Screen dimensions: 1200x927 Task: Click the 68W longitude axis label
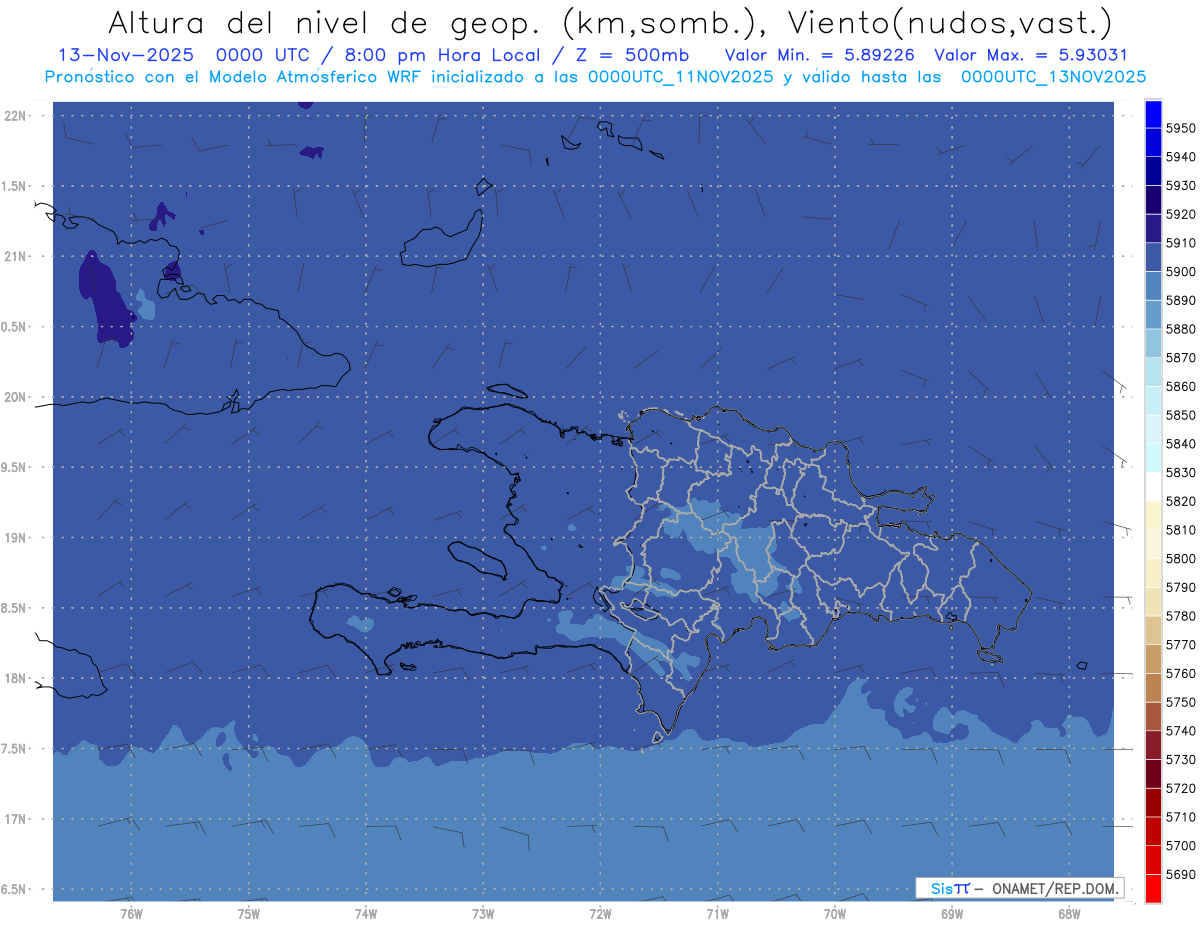(1069, 913)
